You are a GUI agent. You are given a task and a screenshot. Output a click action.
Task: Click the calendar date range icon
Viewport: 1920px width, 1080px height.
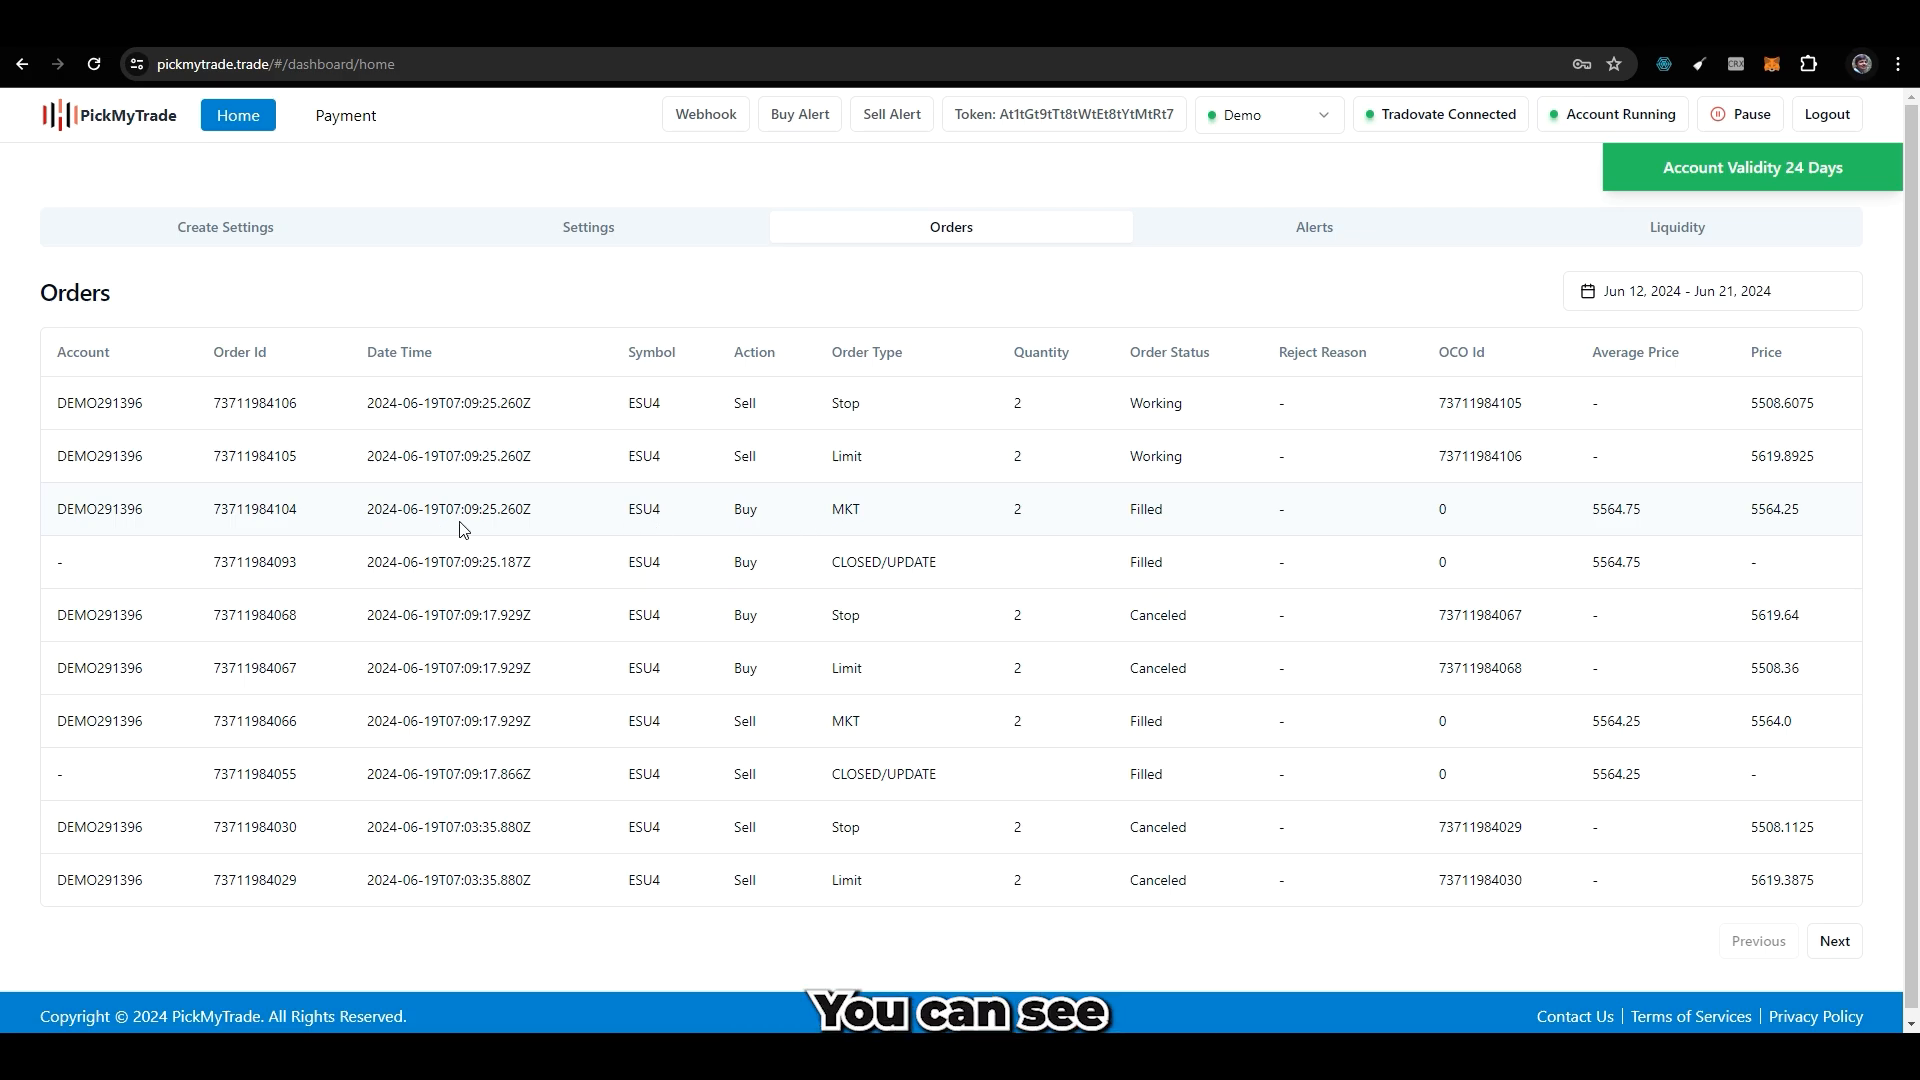point(1589,290)
